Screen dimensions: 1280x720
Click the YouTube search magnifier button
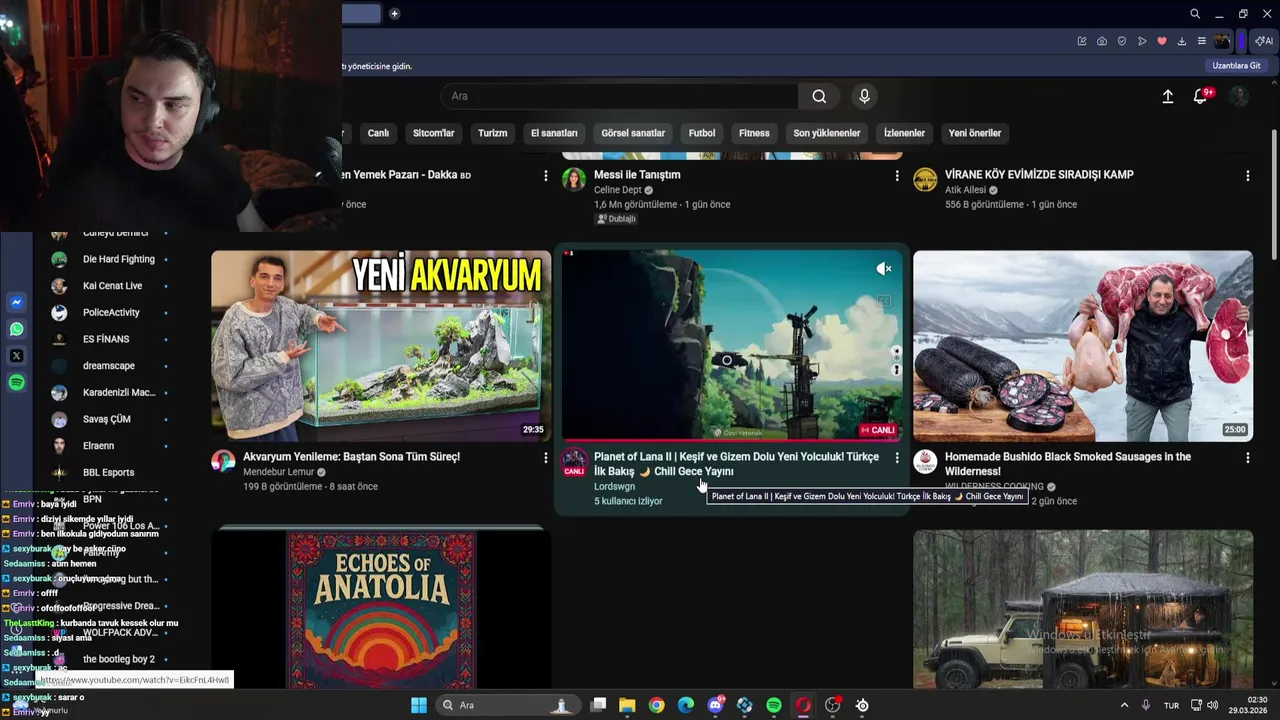tap(819, 96)
